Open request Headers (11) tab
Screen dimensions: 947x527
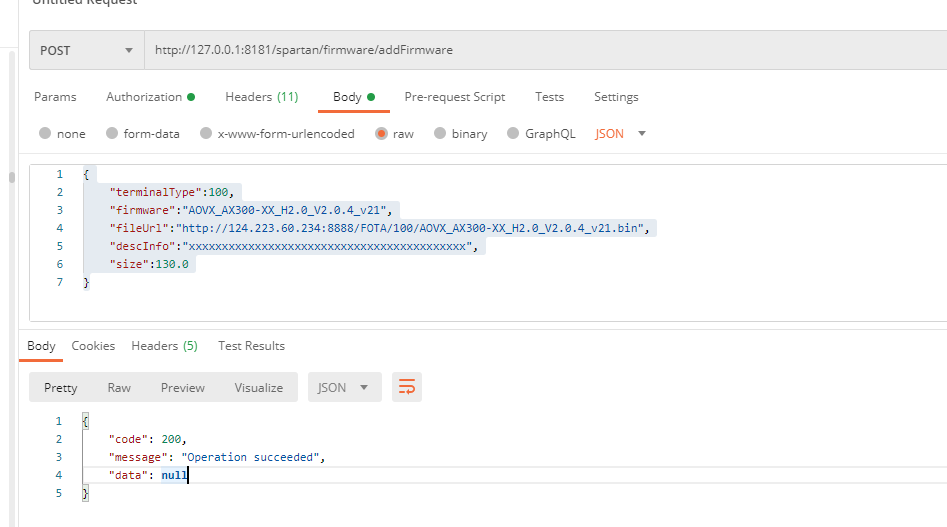point(261,97)
